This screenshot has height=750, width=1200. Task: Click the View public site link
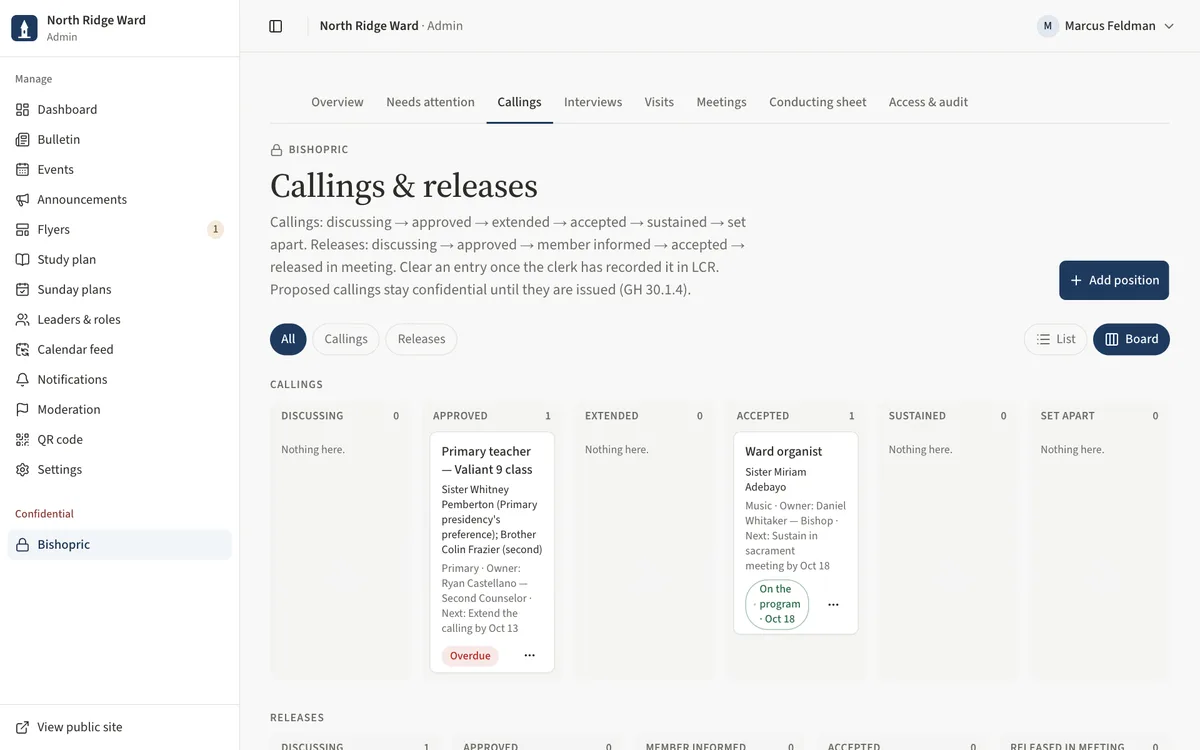[120, 727]
